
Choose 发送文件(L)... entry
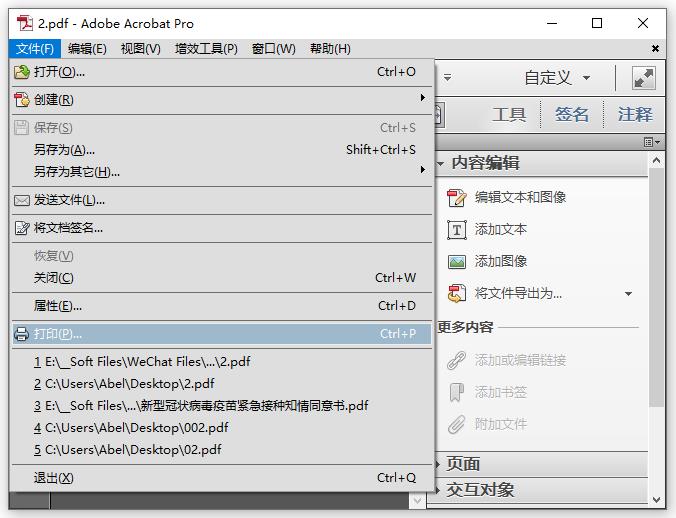click(x=222, y=200)
